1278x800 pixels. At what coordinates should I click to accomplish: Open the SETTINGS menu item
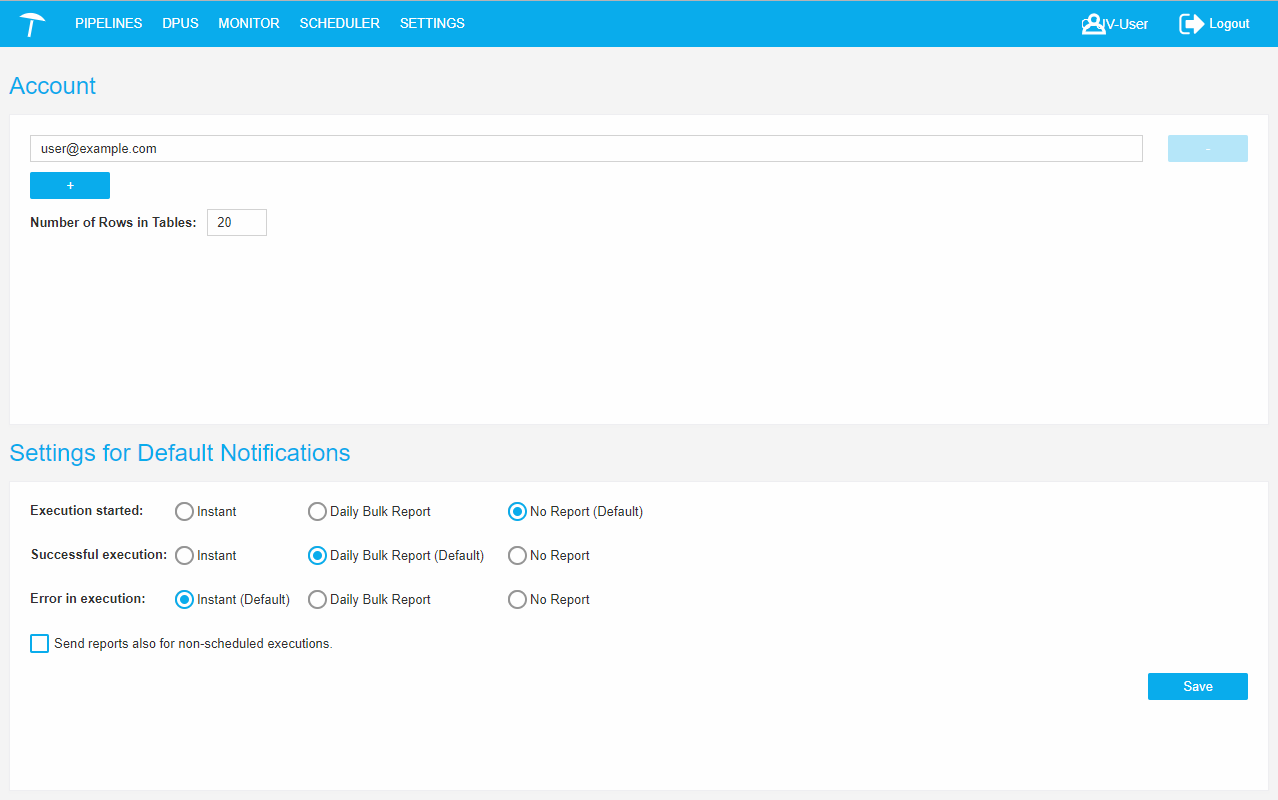pos(432,23)
